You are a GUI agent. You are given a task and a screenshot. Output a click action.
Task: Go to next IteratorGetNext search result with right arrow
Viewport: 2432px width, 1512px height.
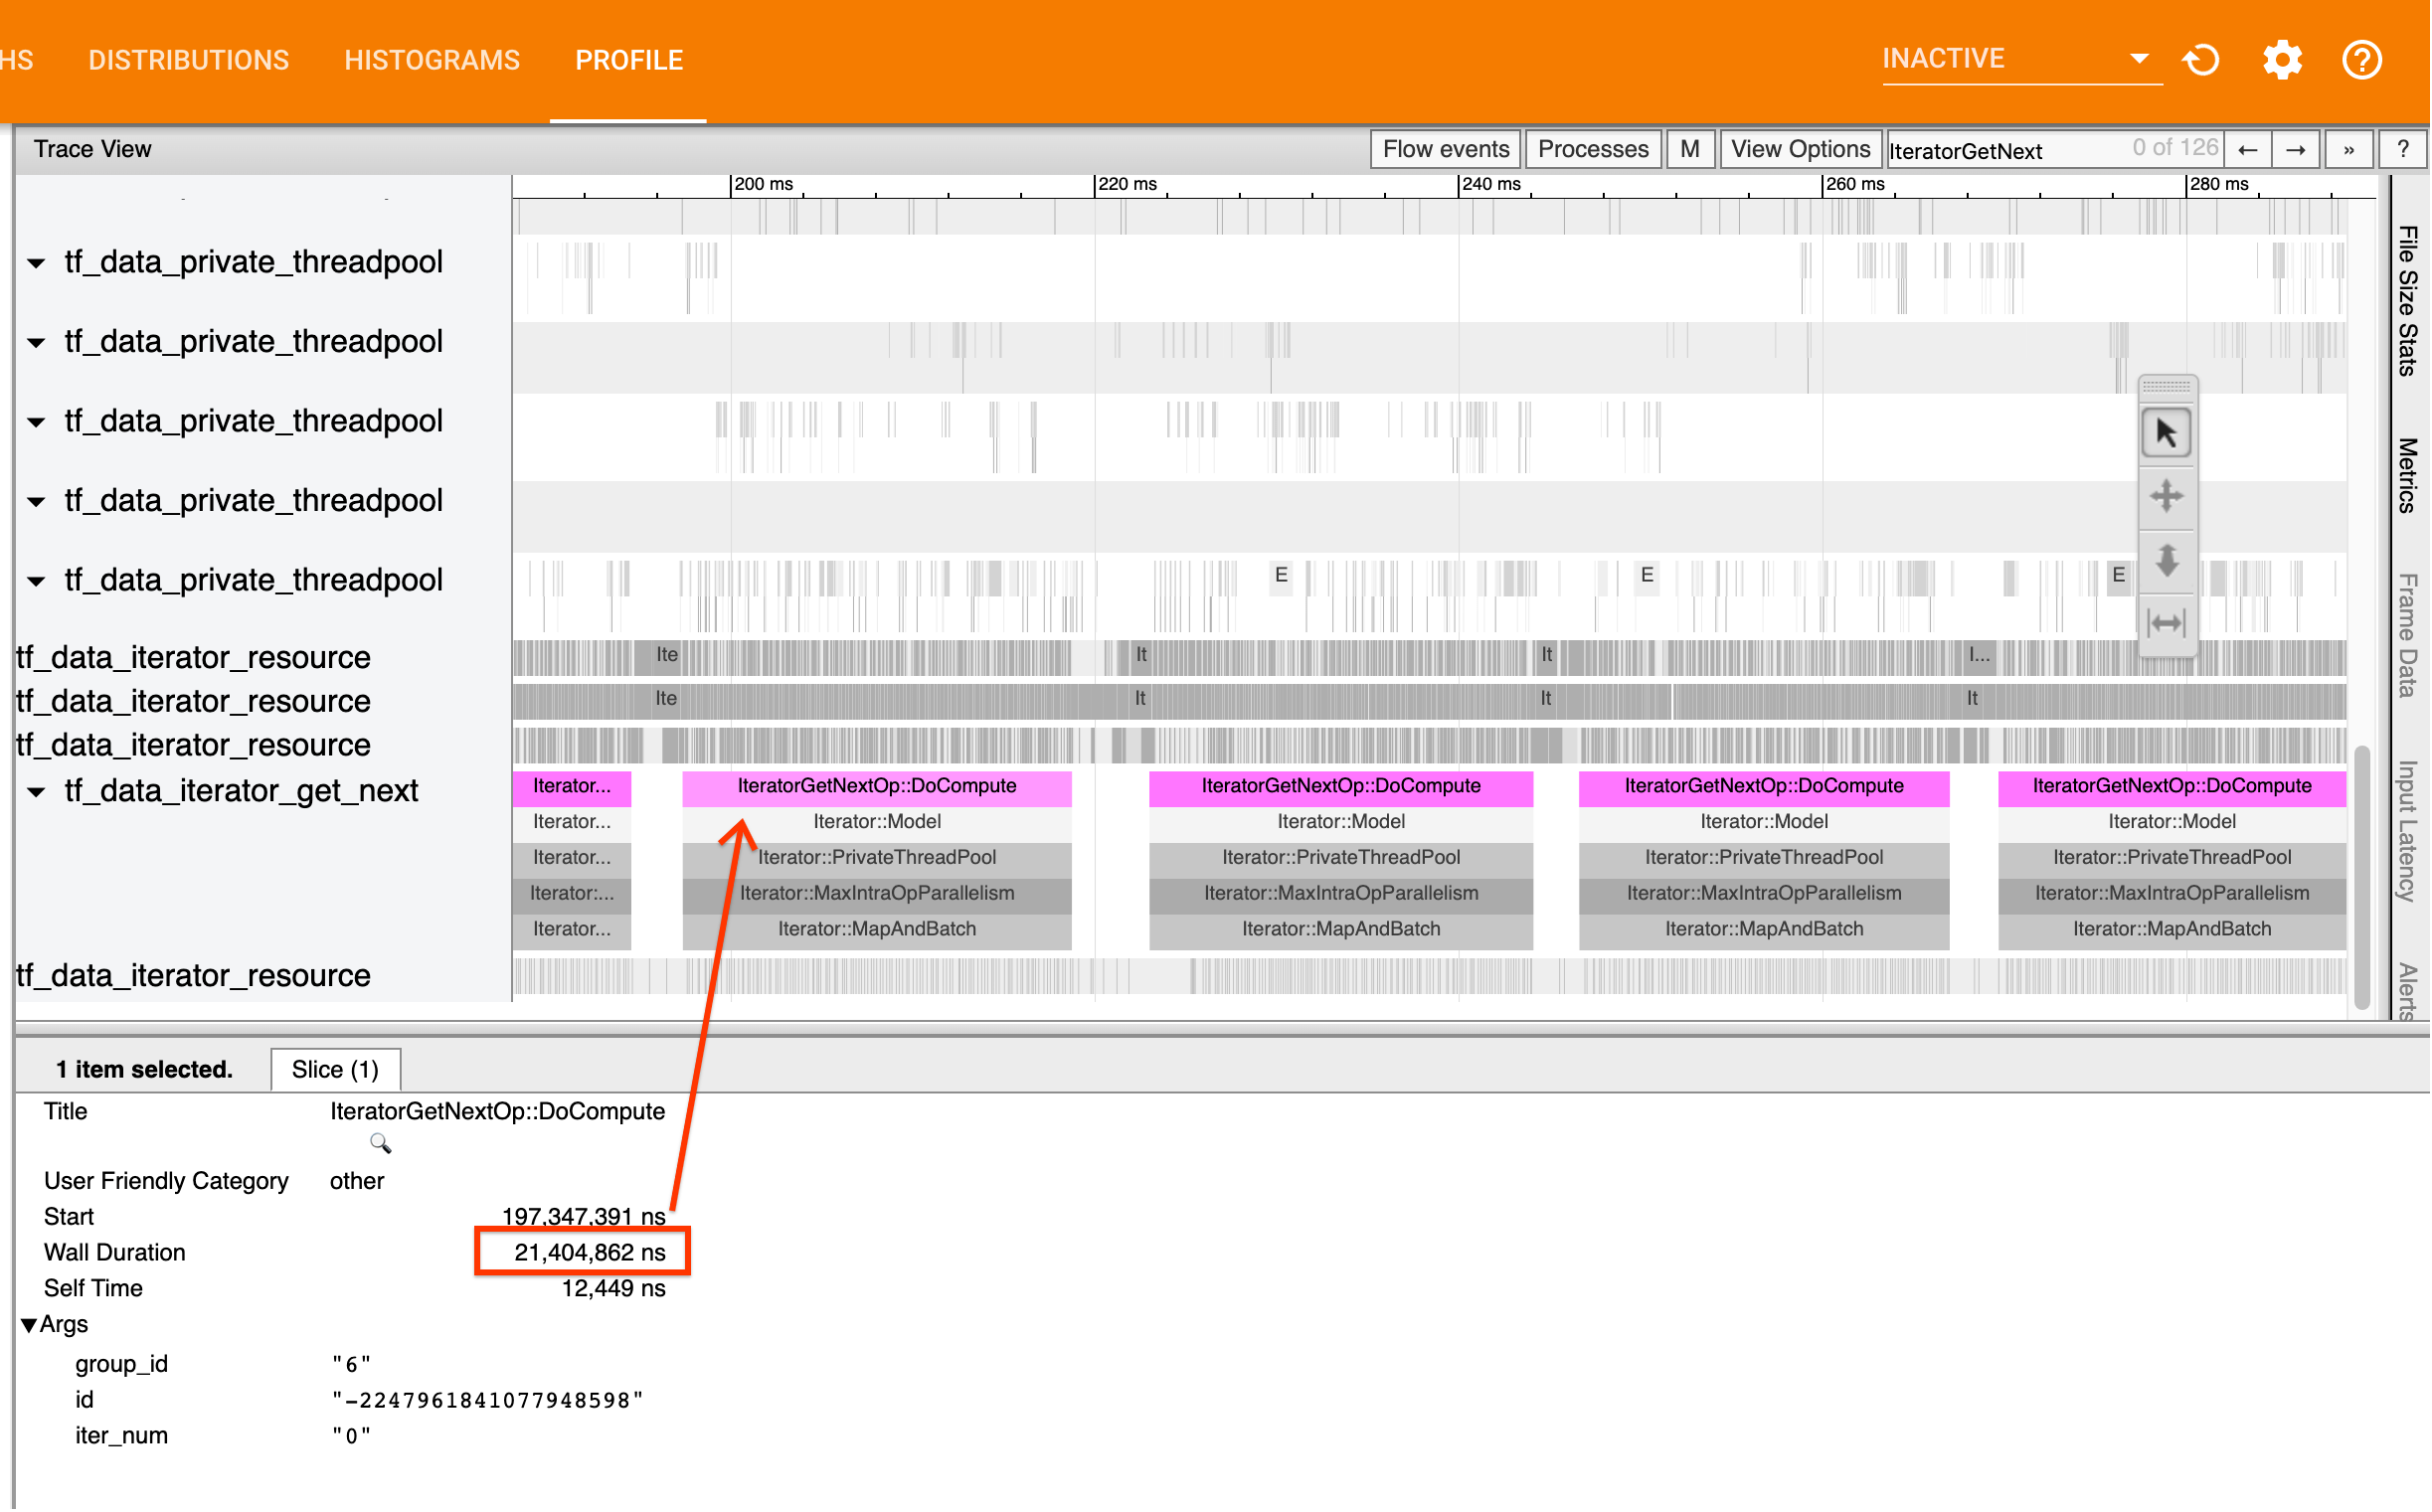point(2296,149)
